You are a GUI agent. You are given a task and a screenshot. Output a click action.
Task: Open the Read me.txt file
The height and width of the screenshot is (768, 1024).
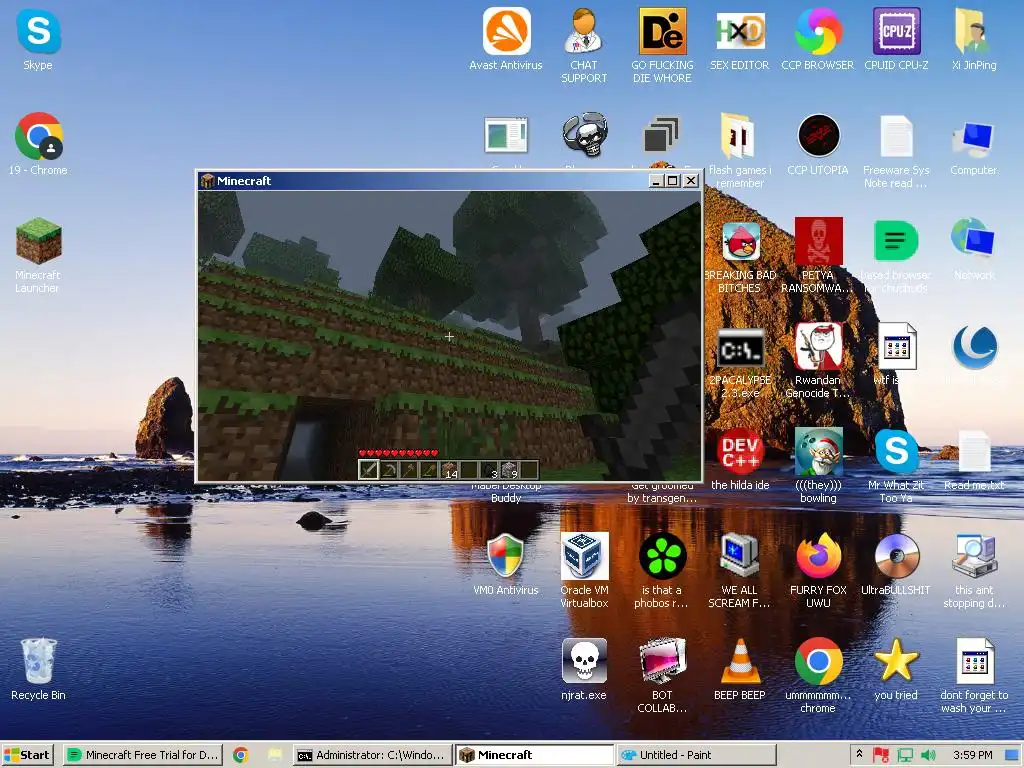click(974, 459)
